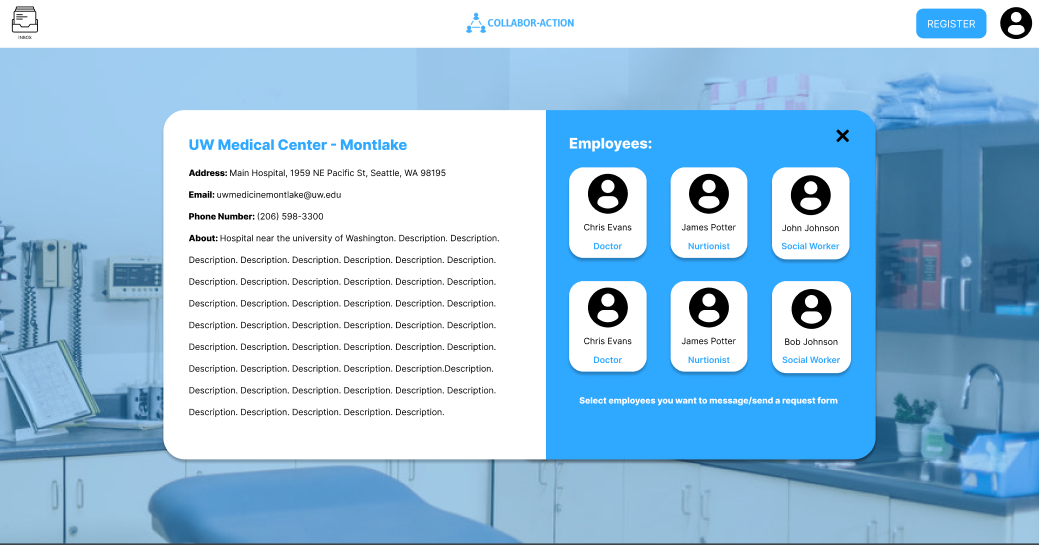
Task: Click the phone number (206) 598-3300
Action: click(x=290, y=217)
